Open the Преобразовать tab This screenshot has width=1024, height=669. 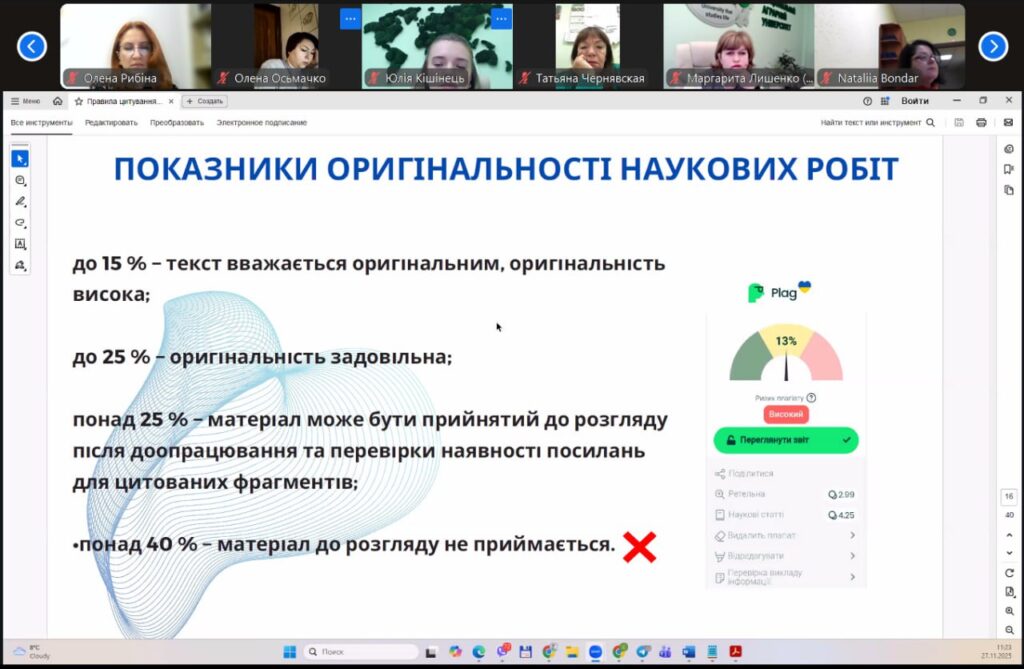coord(177,122)
